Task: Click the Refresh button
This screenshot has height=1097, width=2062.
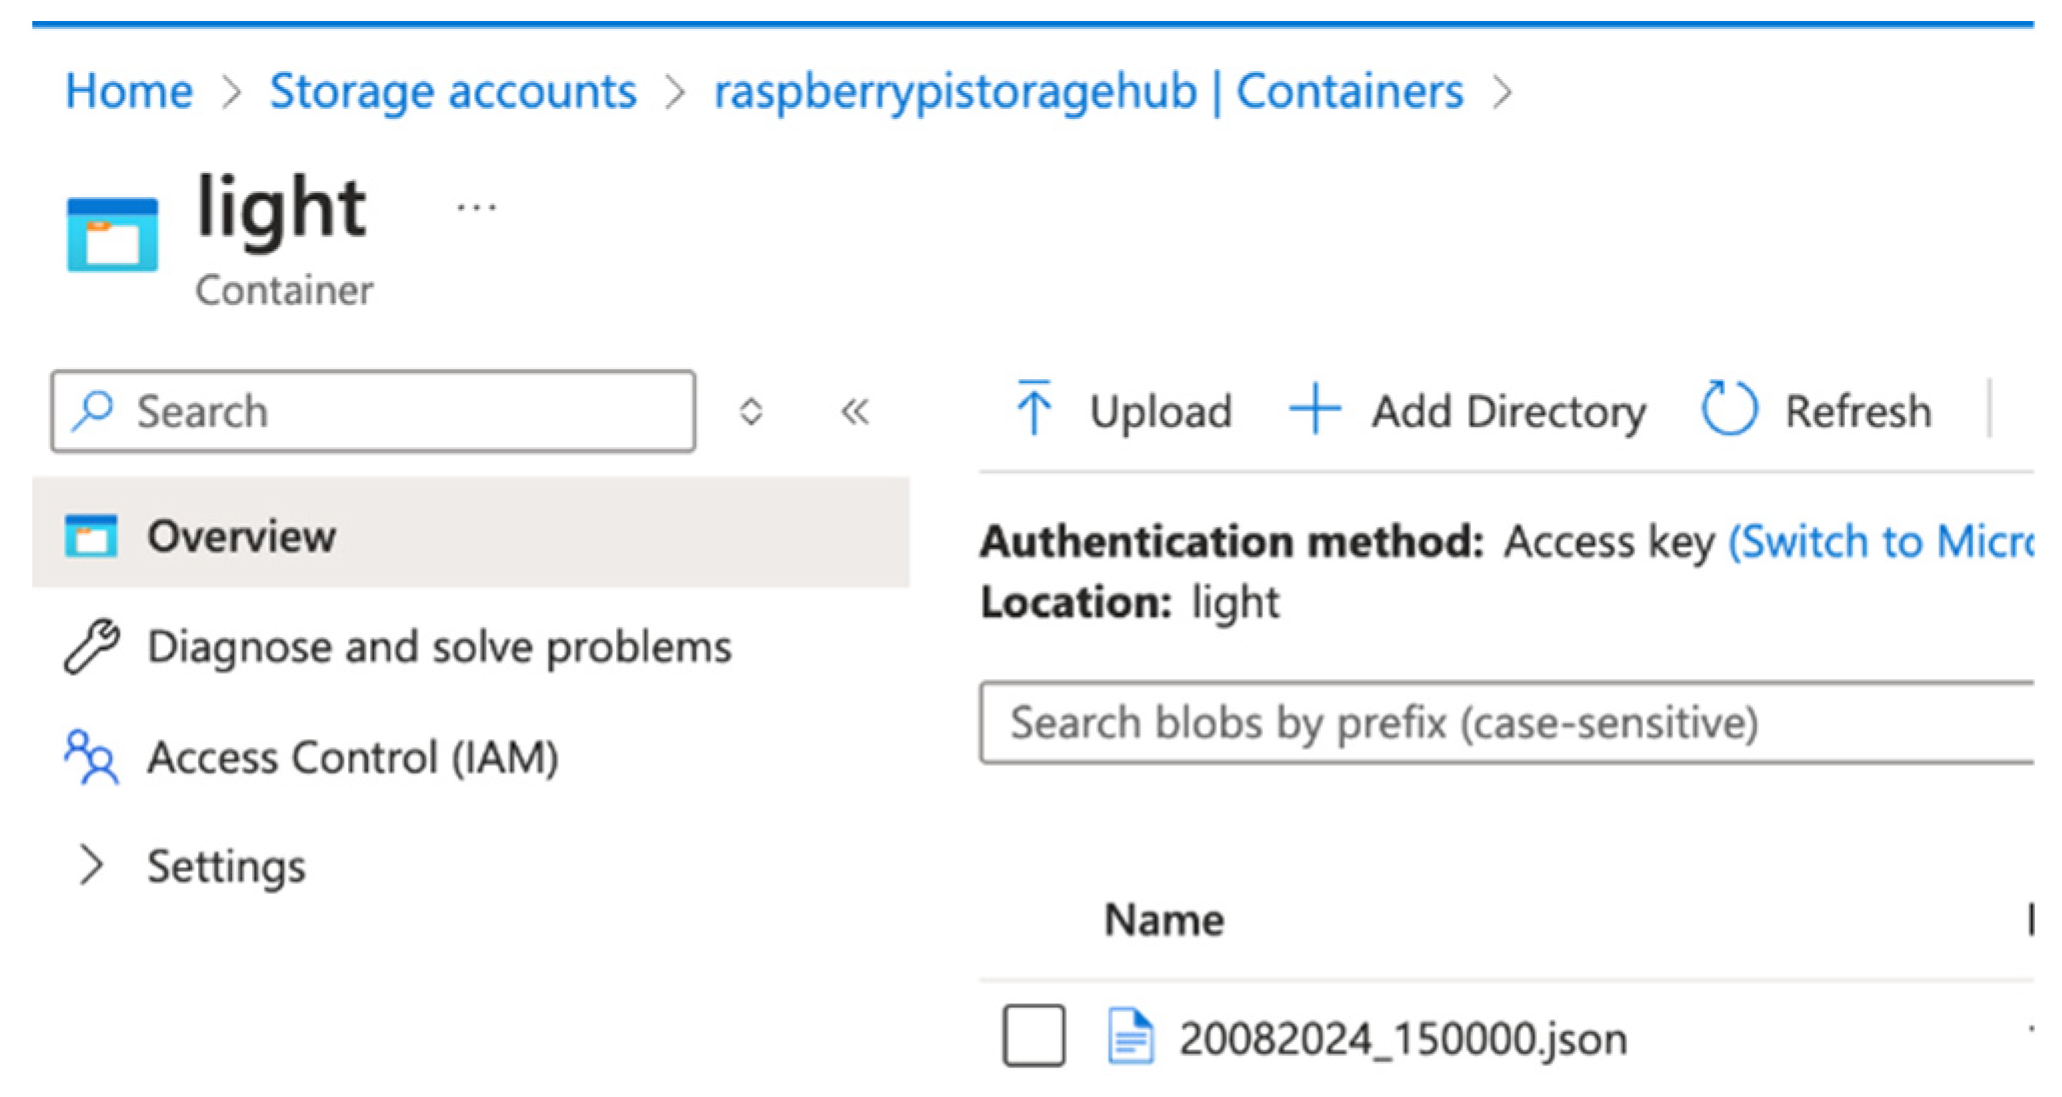Action: 1816,411
